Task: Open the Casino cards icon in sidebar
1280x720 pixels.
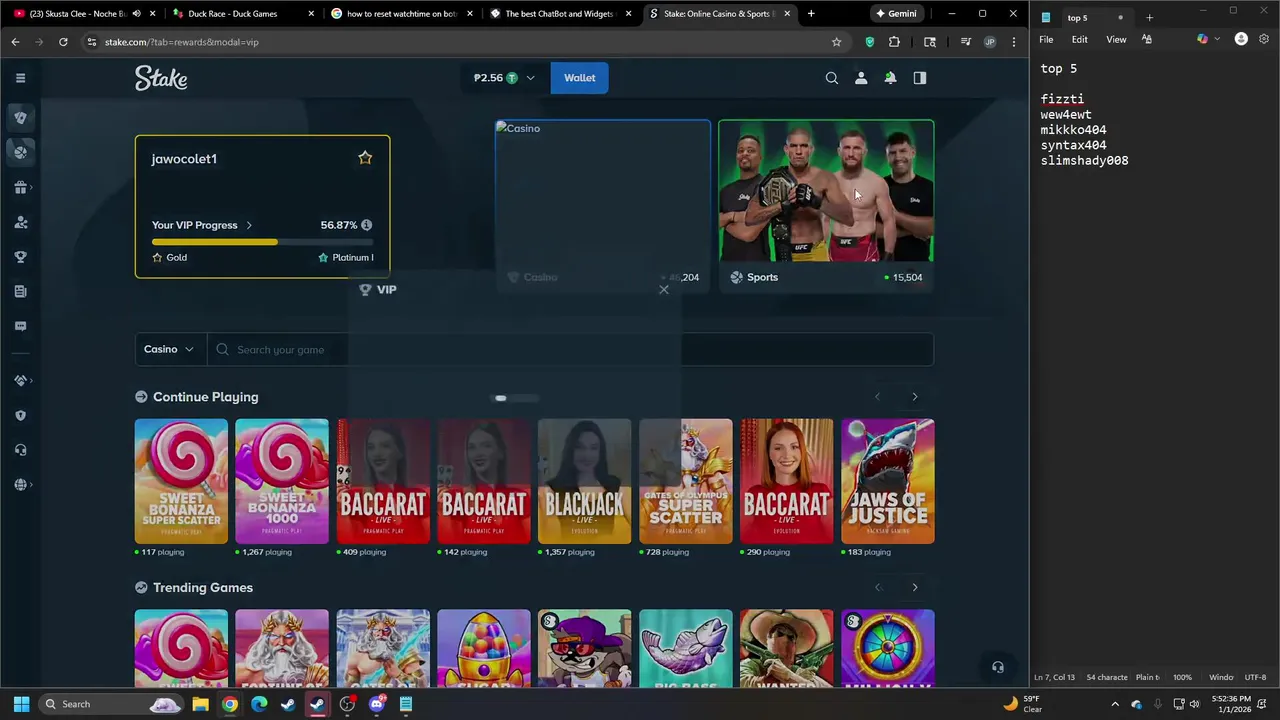Action: (20, 117)
